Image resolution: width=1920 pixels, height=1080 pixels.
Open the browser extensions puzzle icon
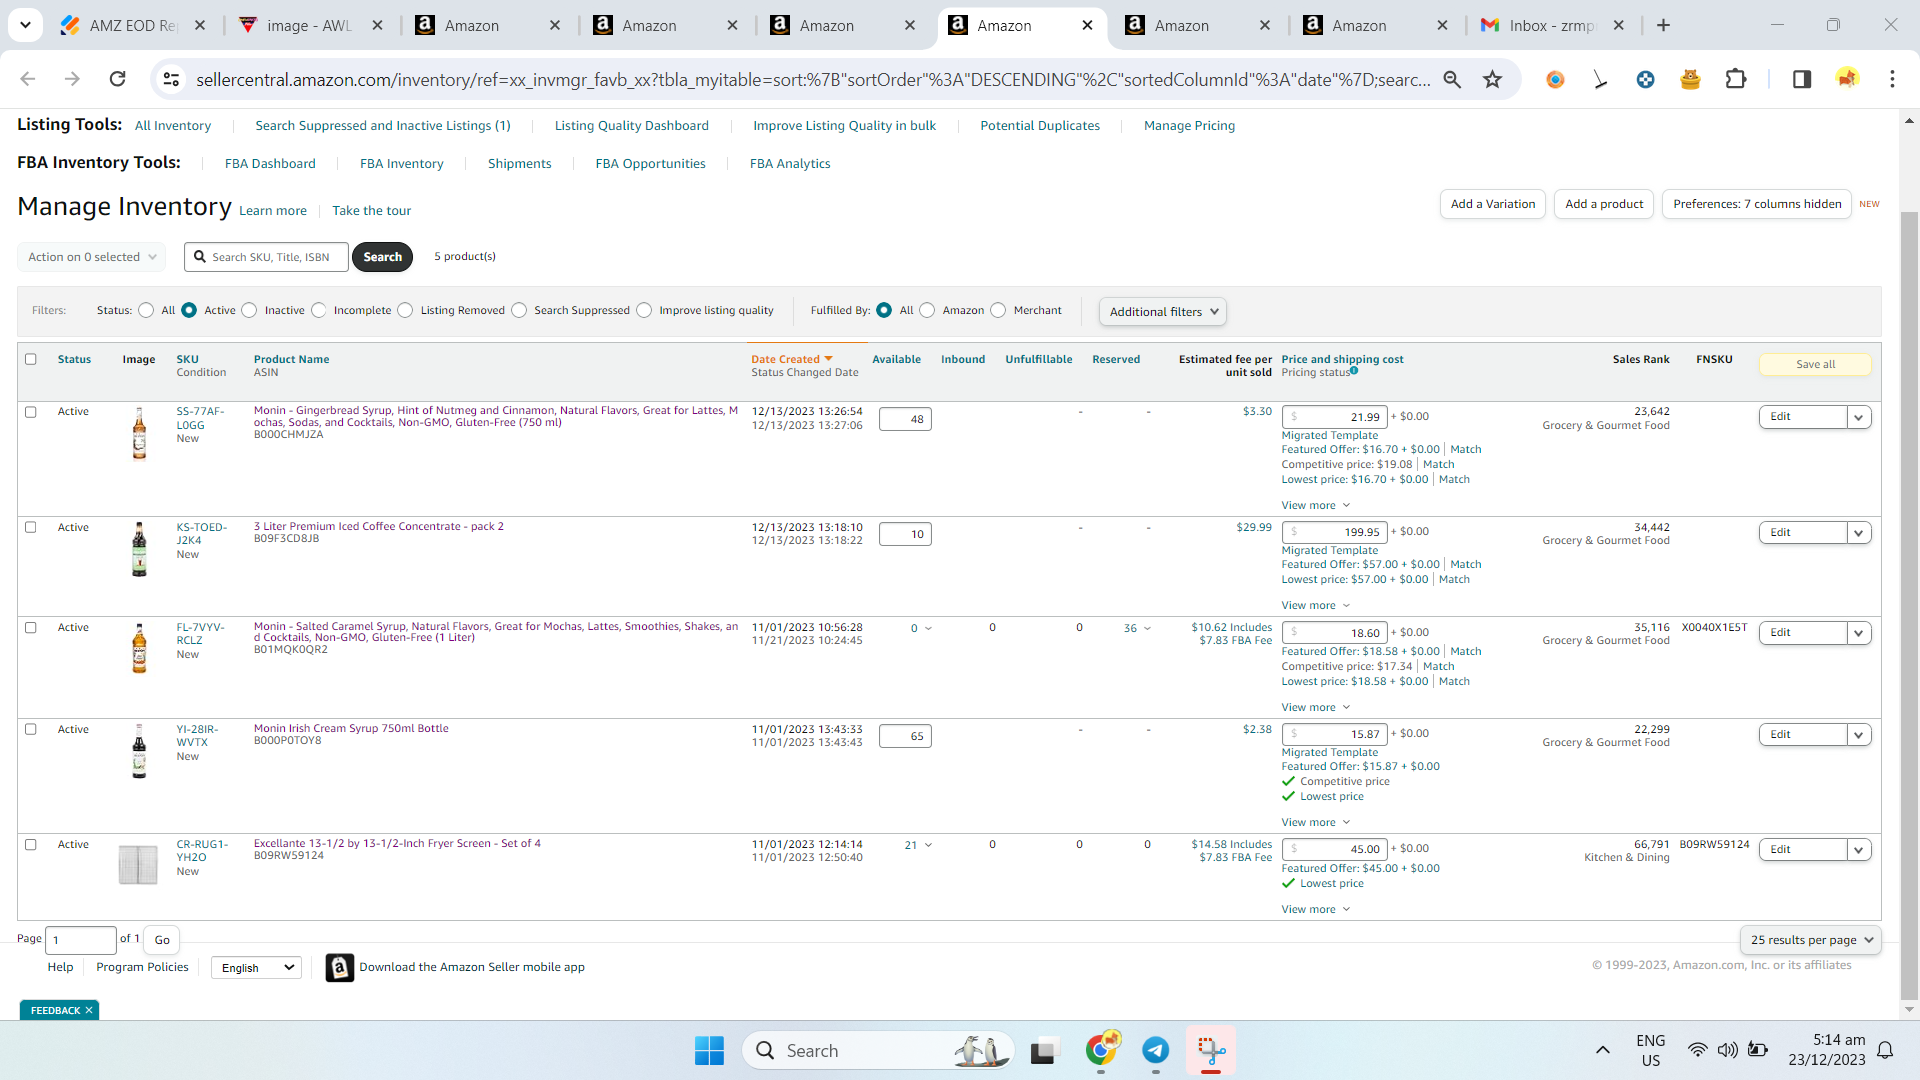[x=1736, y=79]
